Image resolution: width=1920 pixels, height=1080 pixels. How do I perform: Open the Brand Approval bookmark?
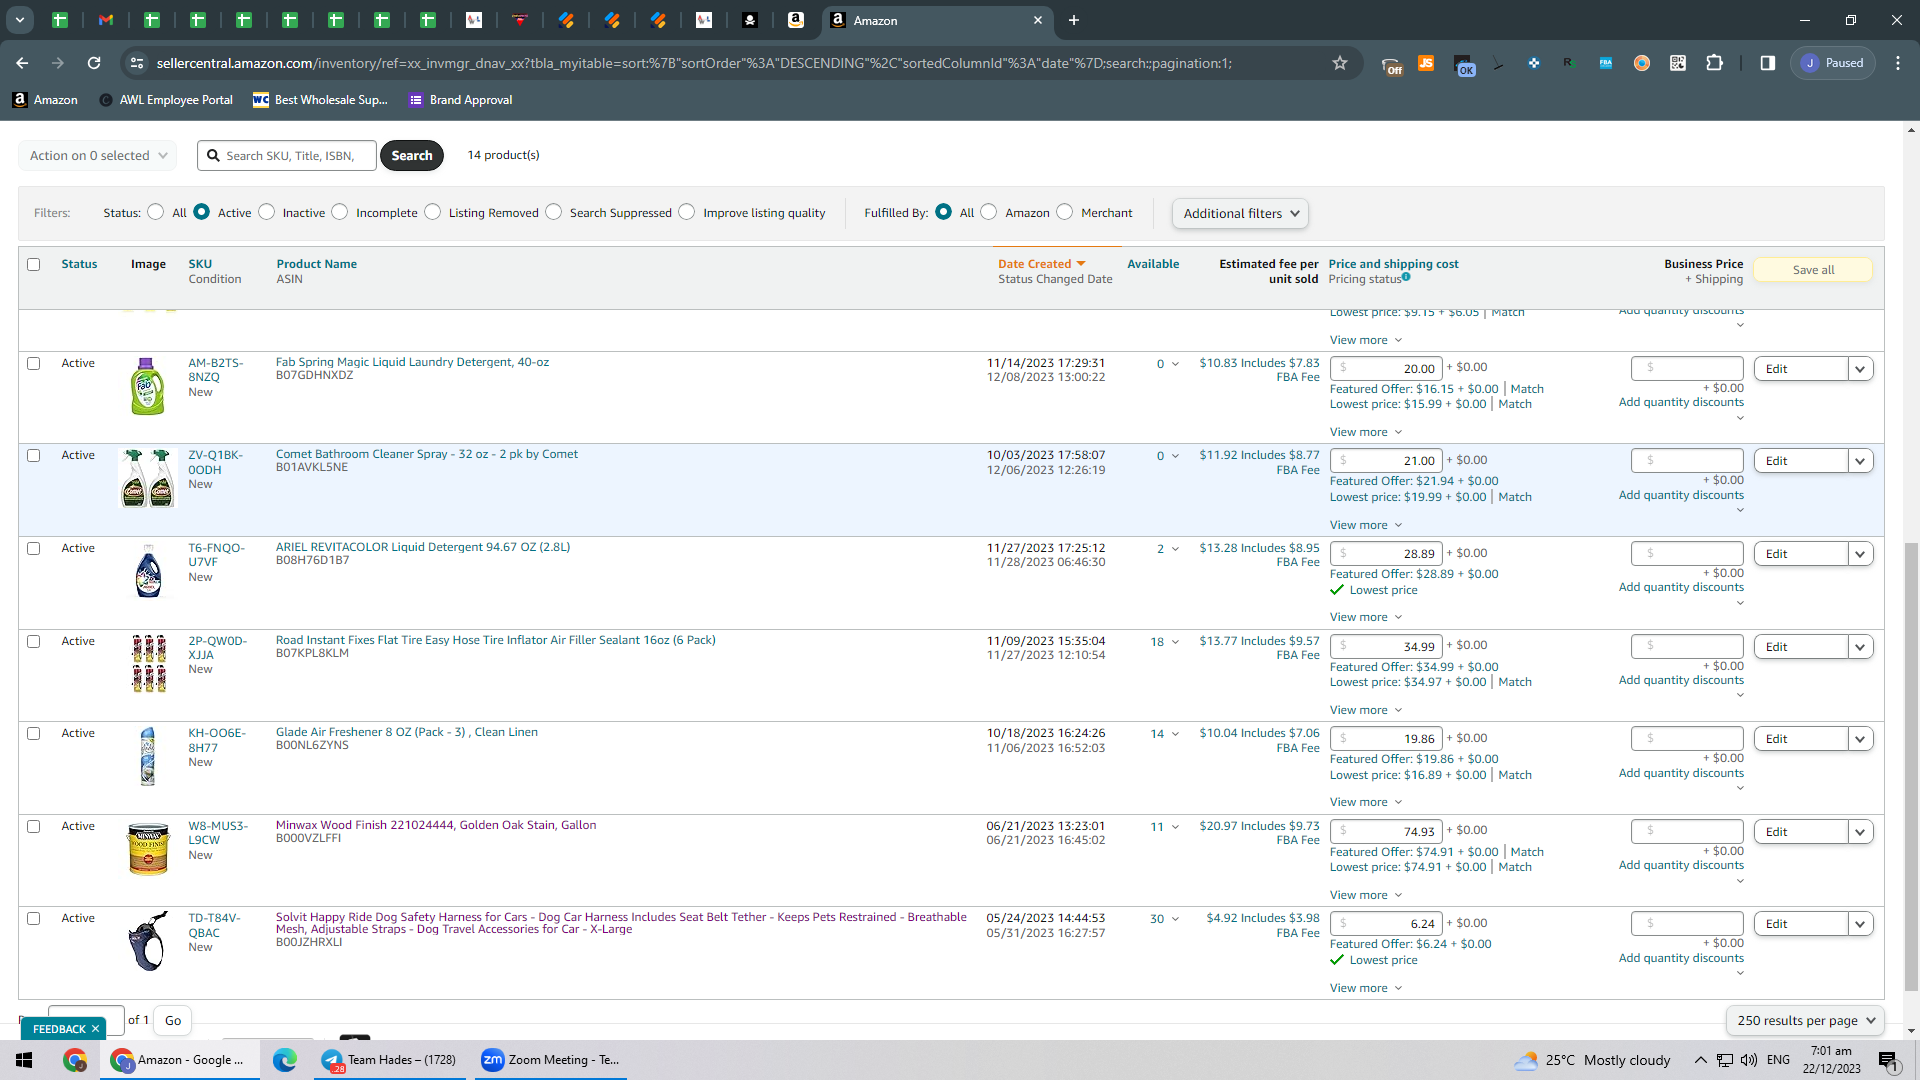point(461,100)
